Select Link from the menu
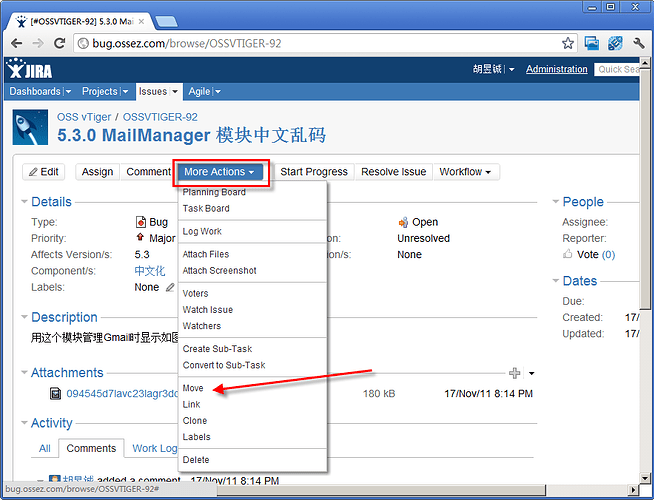 pyautogui.click(x=252, y=405)
